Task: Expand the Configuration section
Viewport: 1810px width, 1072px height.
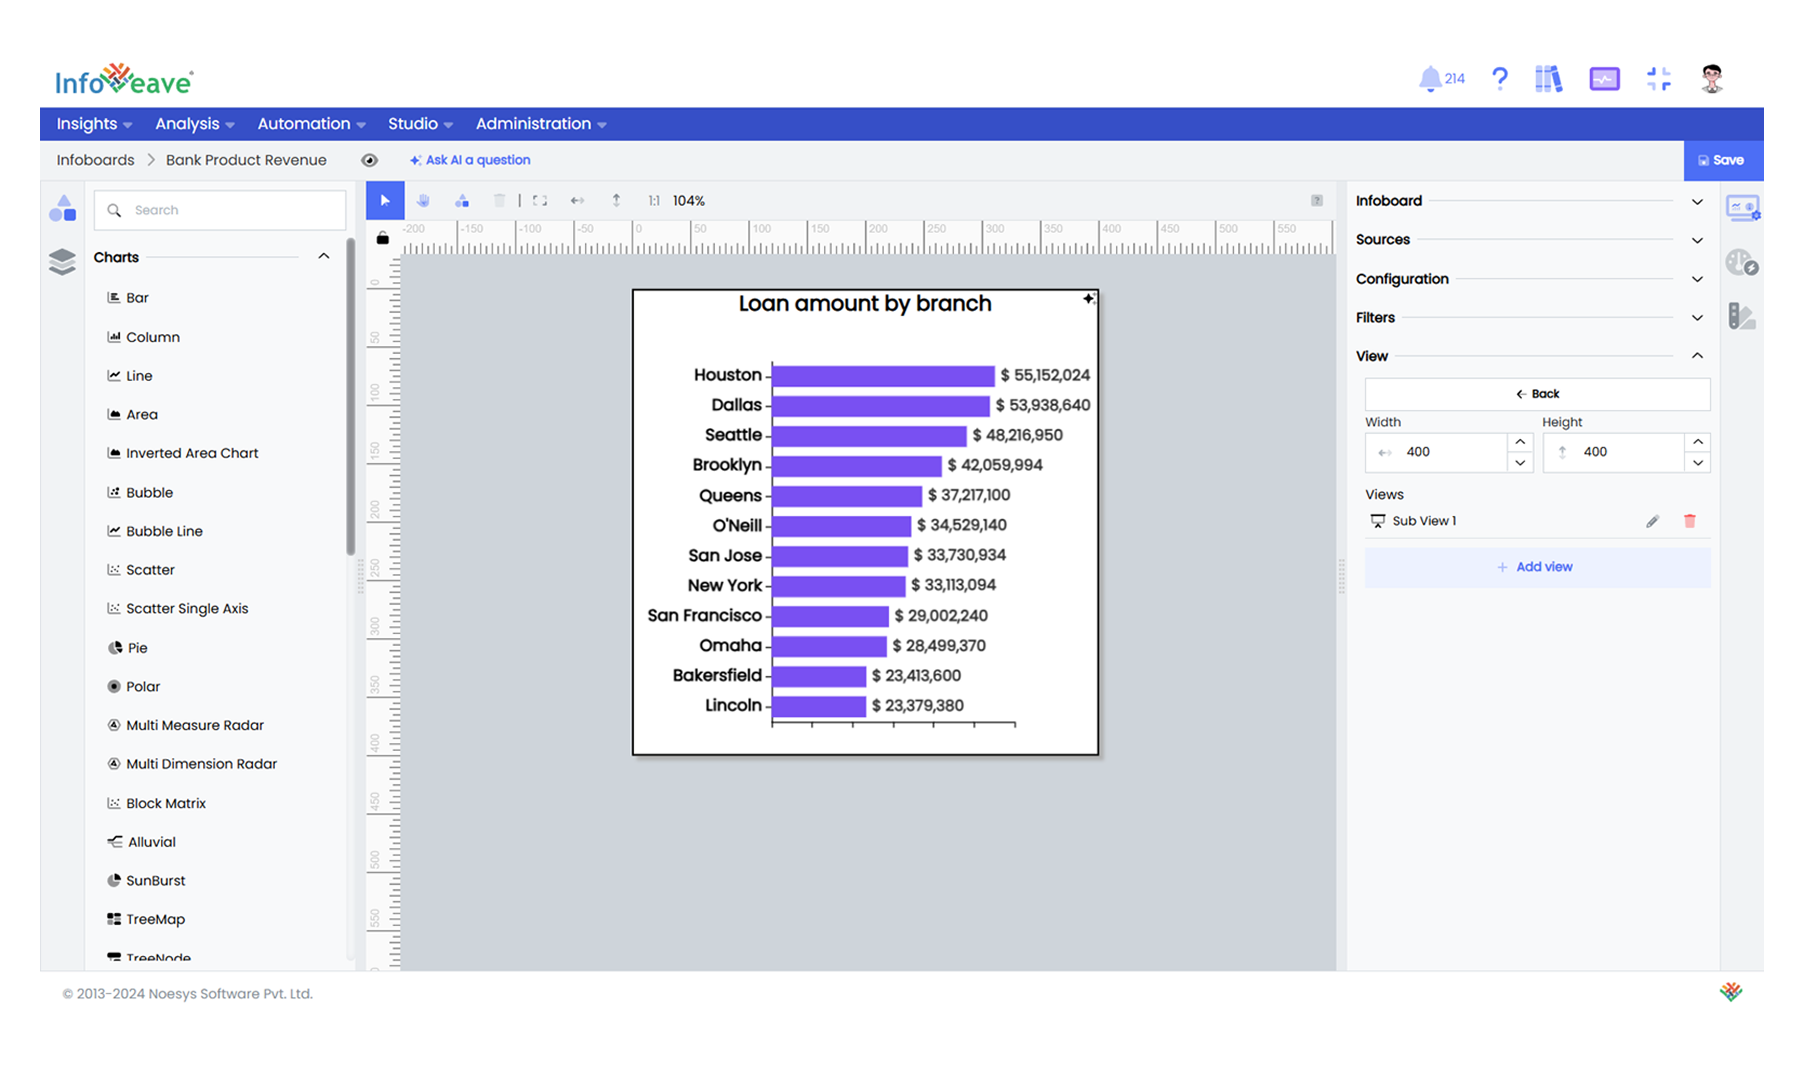Action: coord(1696,279)
